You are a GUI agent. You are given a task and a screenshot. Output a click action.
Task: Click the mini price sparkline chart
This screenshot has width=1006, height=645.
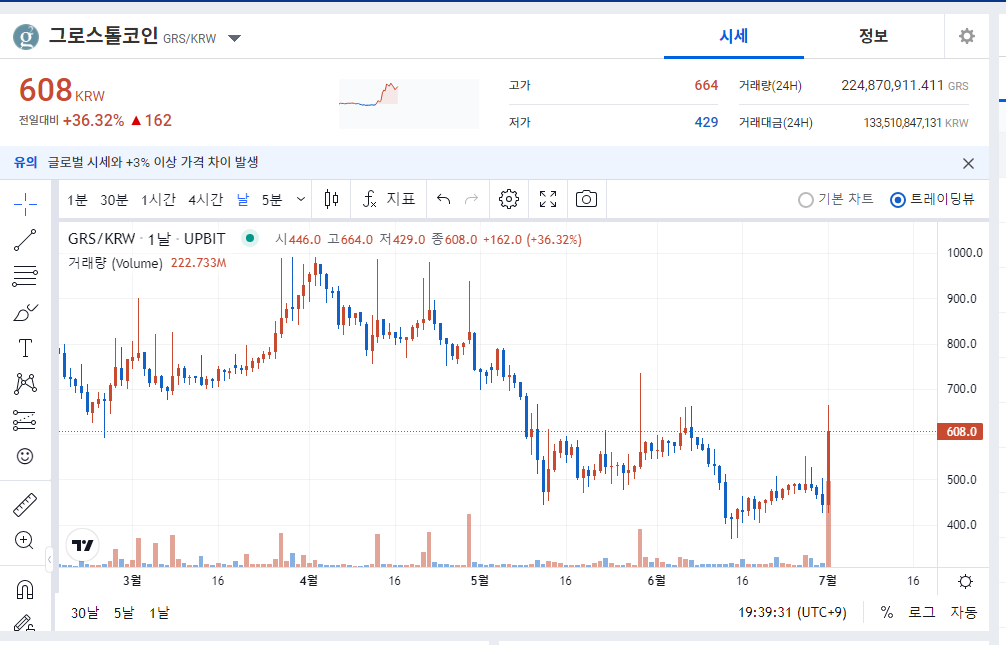[x=409, y=104]
